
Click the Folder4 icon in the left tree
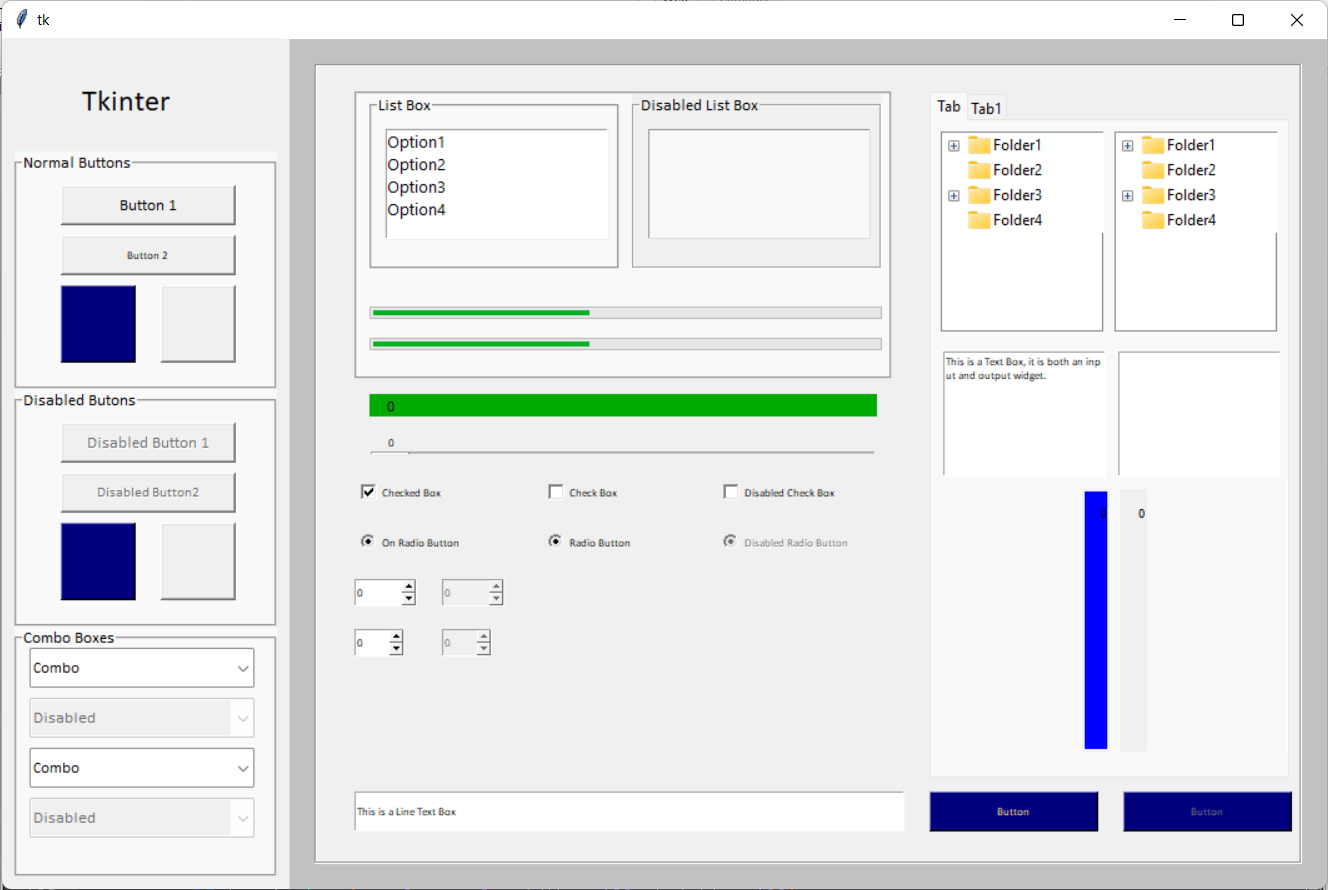point(978,220)
